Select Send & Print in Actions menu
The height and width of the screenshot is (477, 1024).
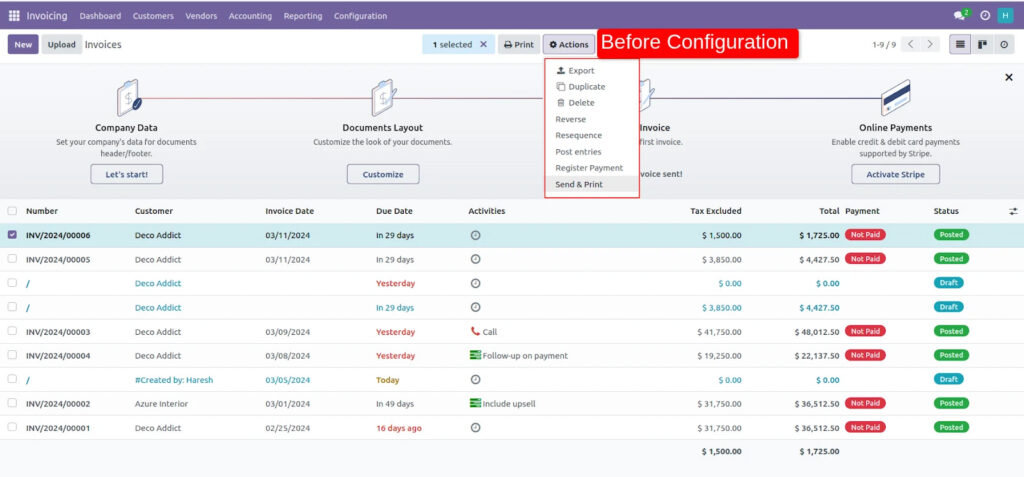(x=579, y=184)
